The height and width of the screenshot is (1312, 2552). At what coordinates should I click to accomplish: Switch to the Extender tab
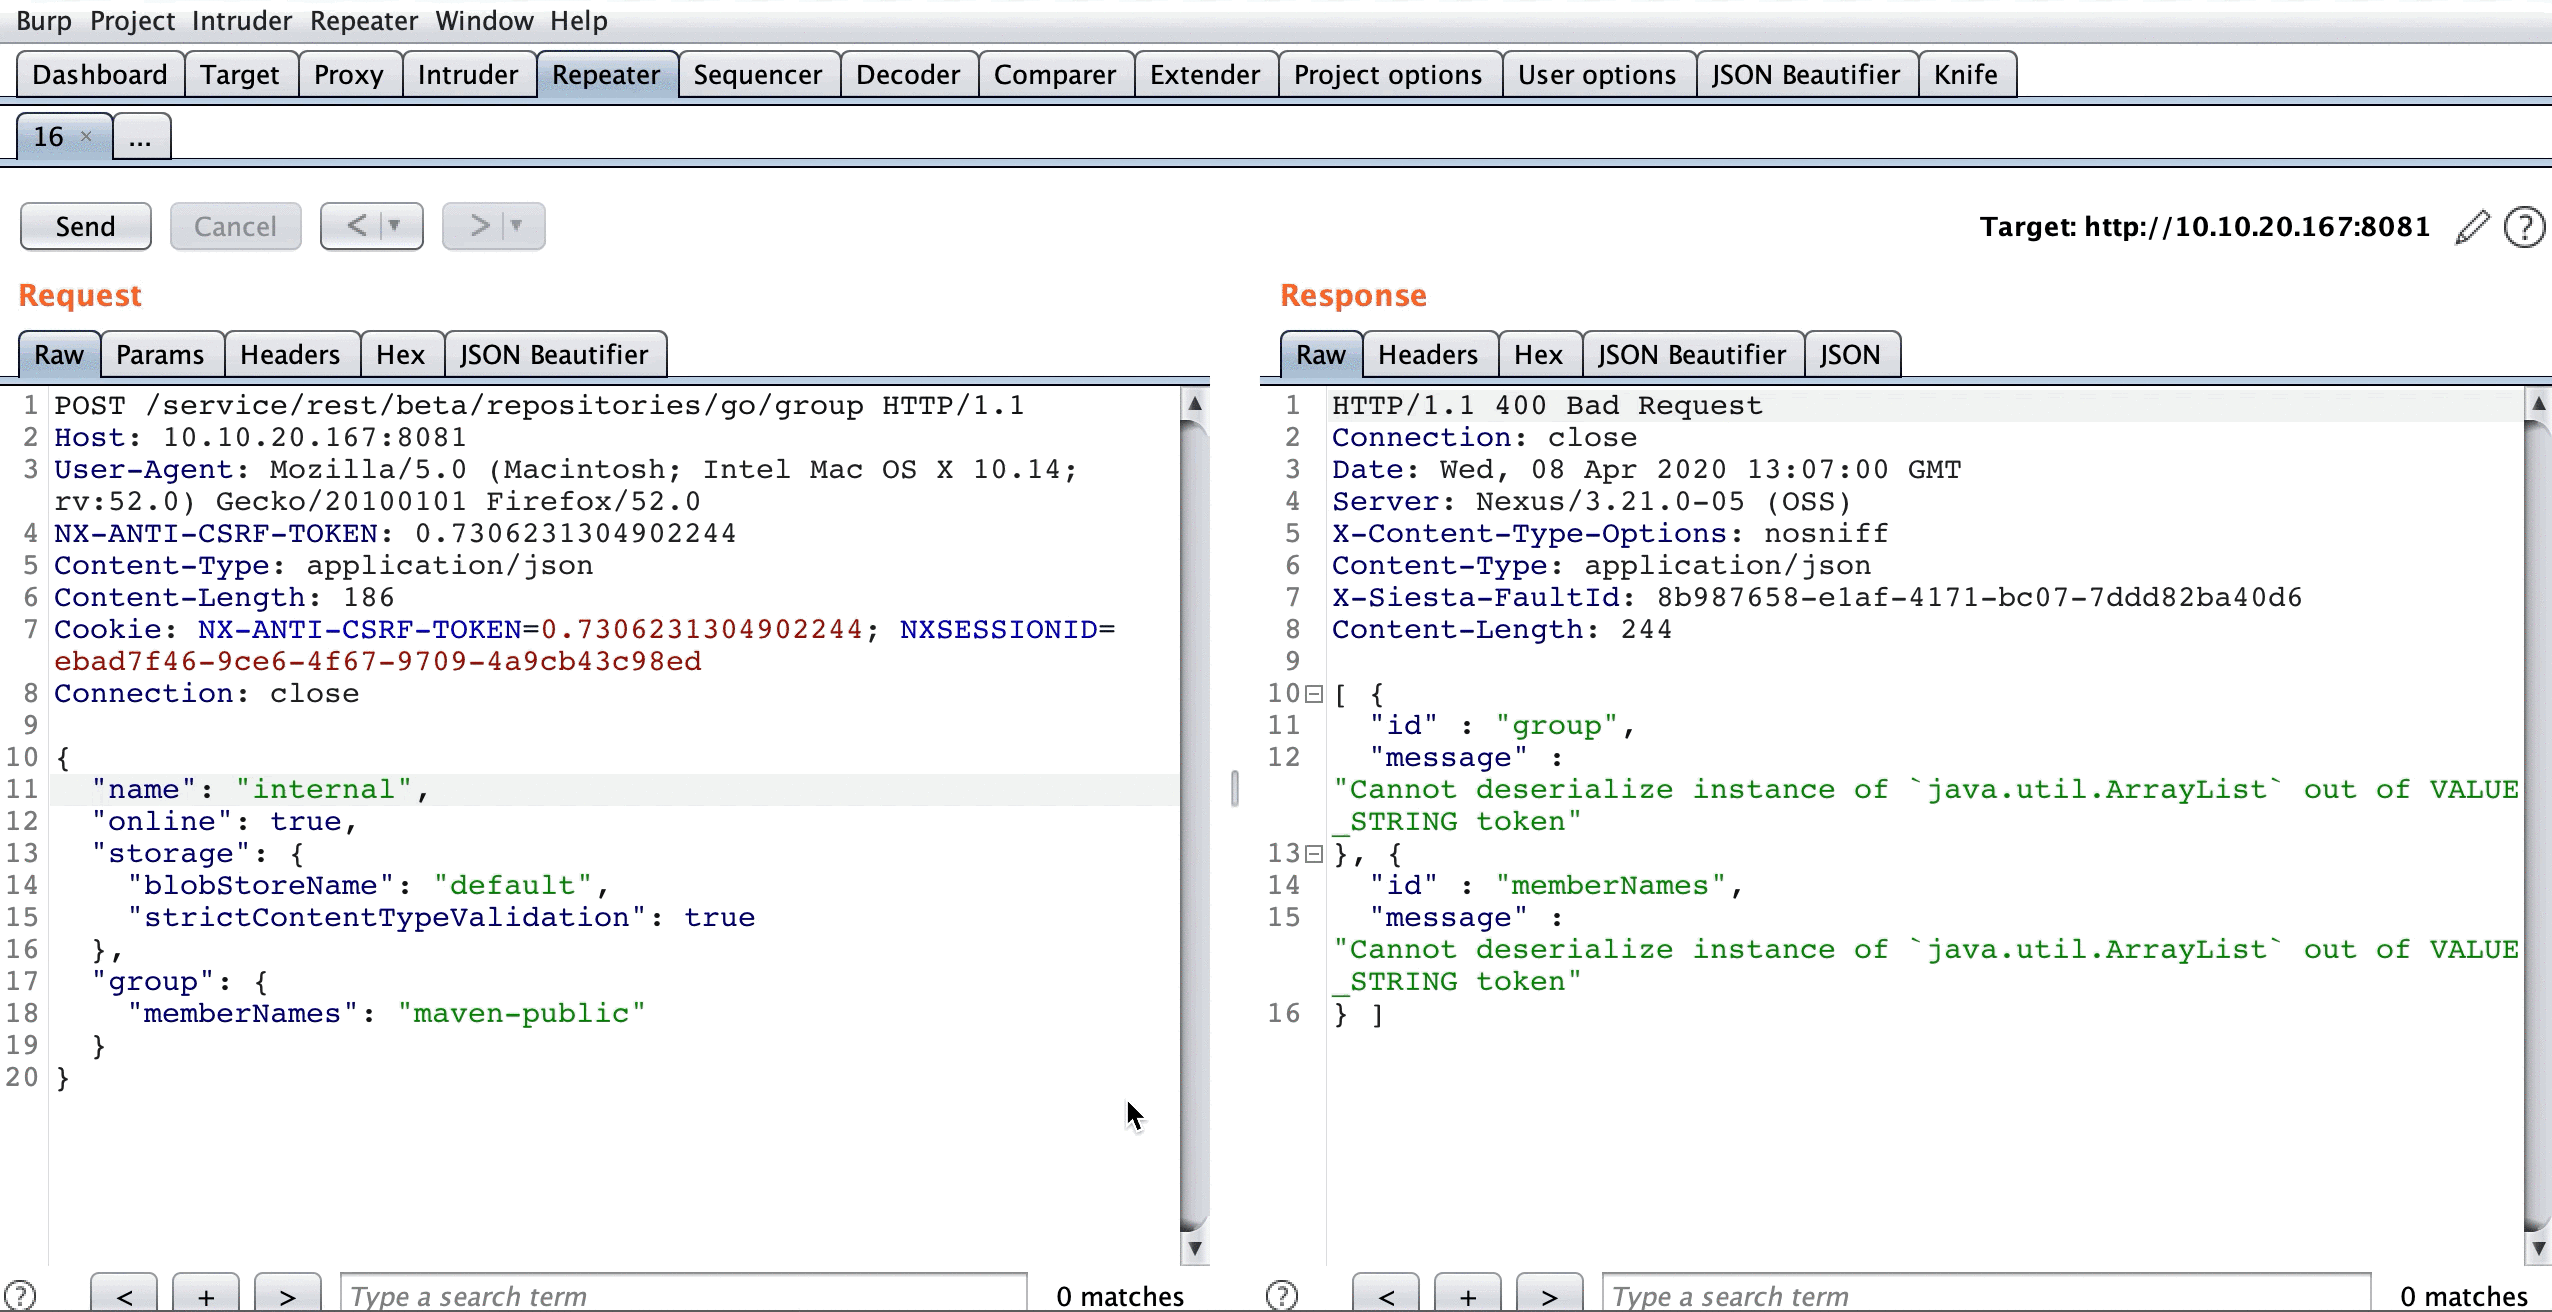pos(1205,75)
